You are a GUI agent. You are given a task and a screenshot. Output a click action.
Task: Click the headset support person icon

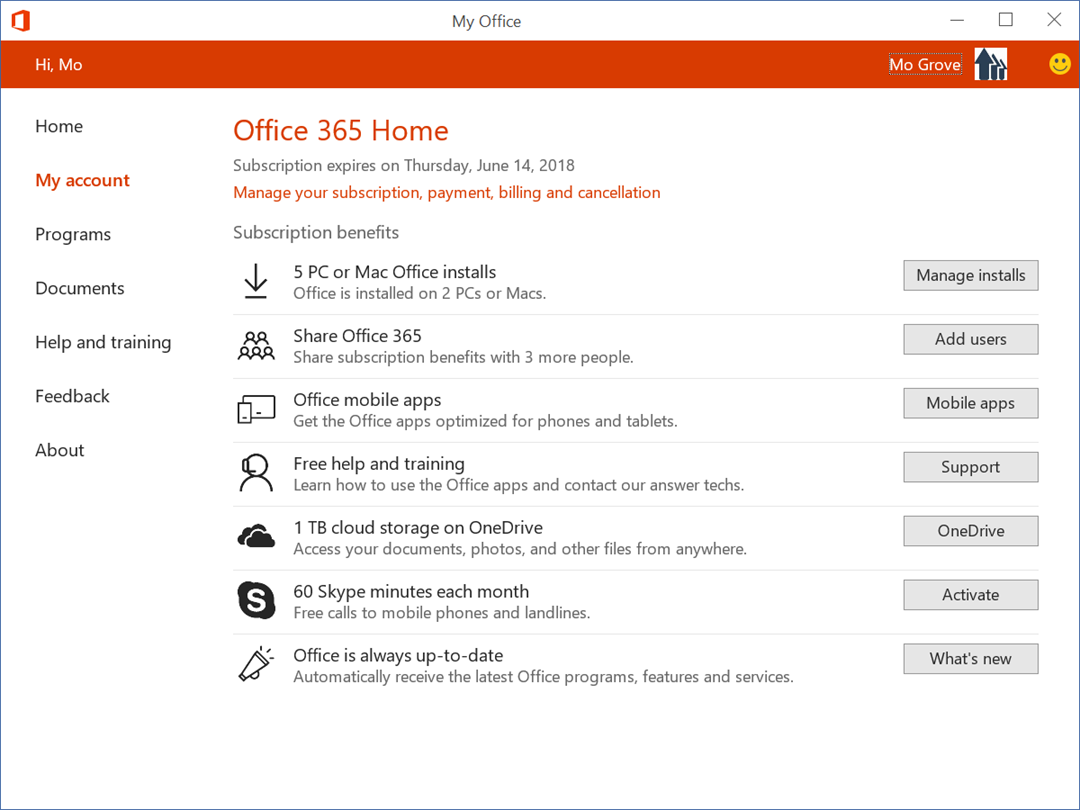tap(256, 472)
